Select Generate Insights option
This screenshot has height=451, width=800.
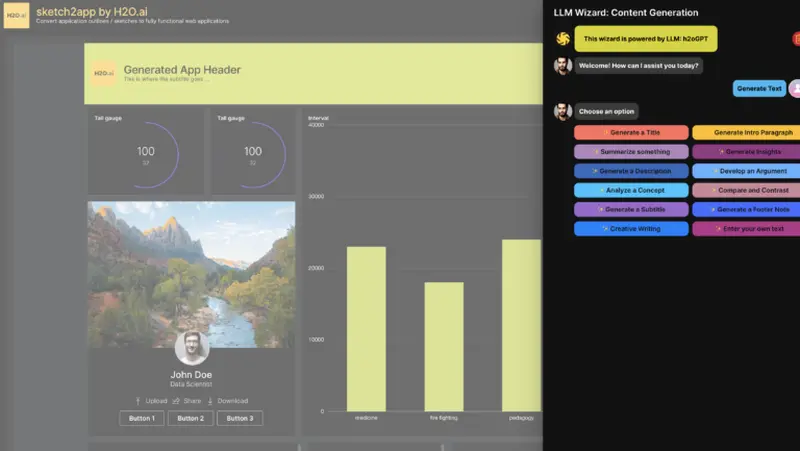point(747,152)
